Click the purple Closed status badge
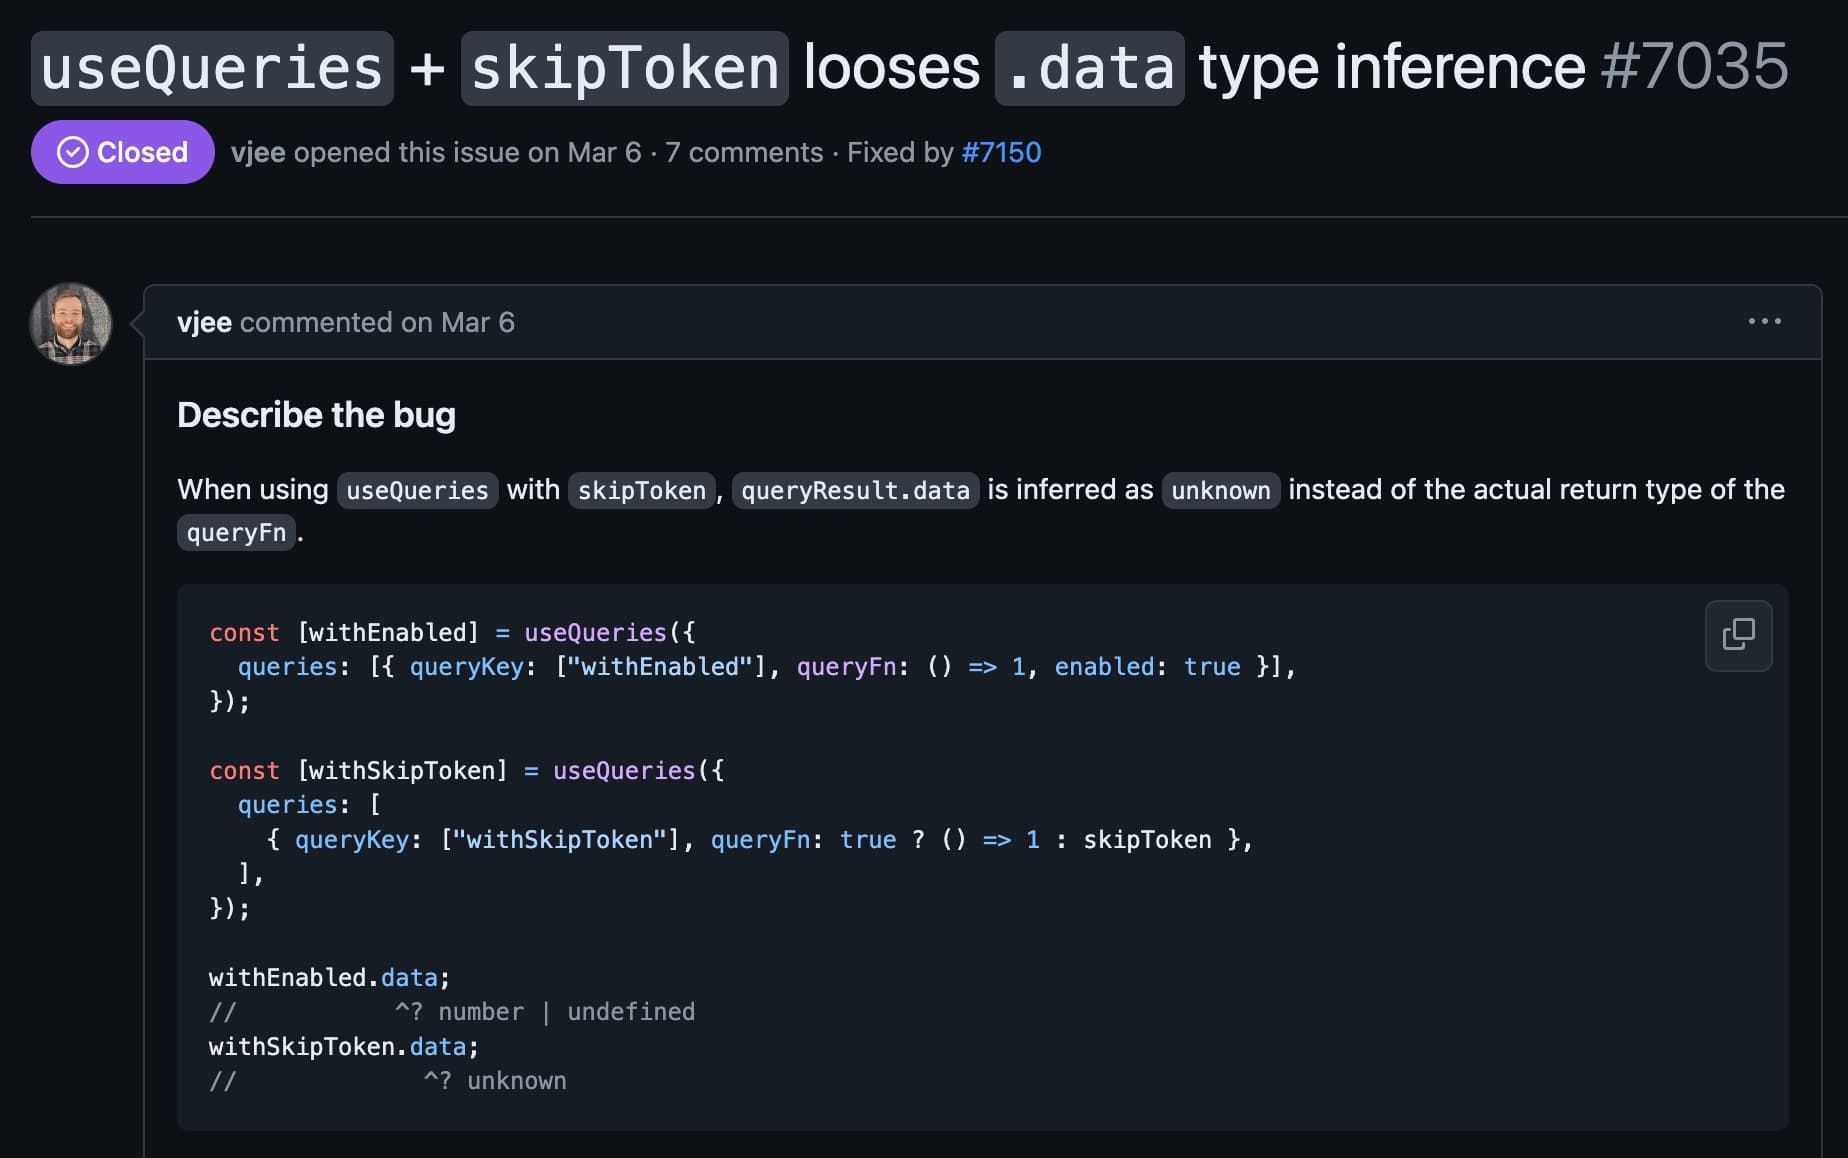1848x1158 pixels. [x=122, y=152]
